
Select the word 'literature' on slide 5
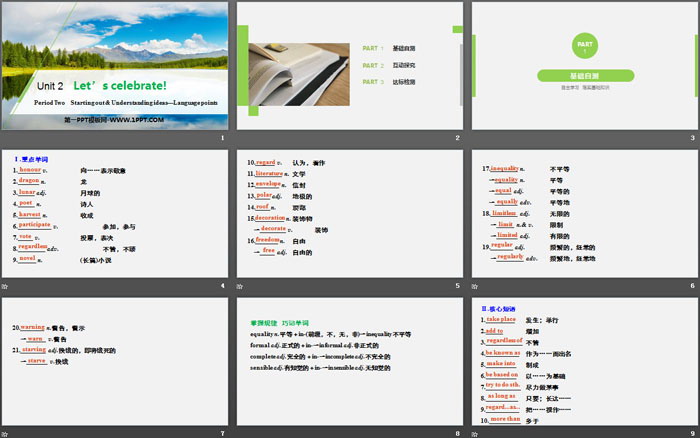pyautogui.click(x=270, y=173)
